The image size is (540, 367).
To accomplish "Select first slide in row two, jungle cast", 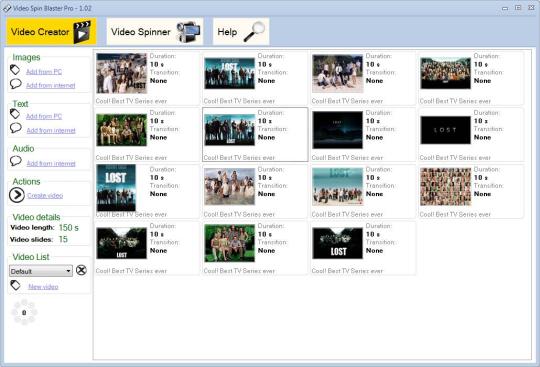I will 122,130.
